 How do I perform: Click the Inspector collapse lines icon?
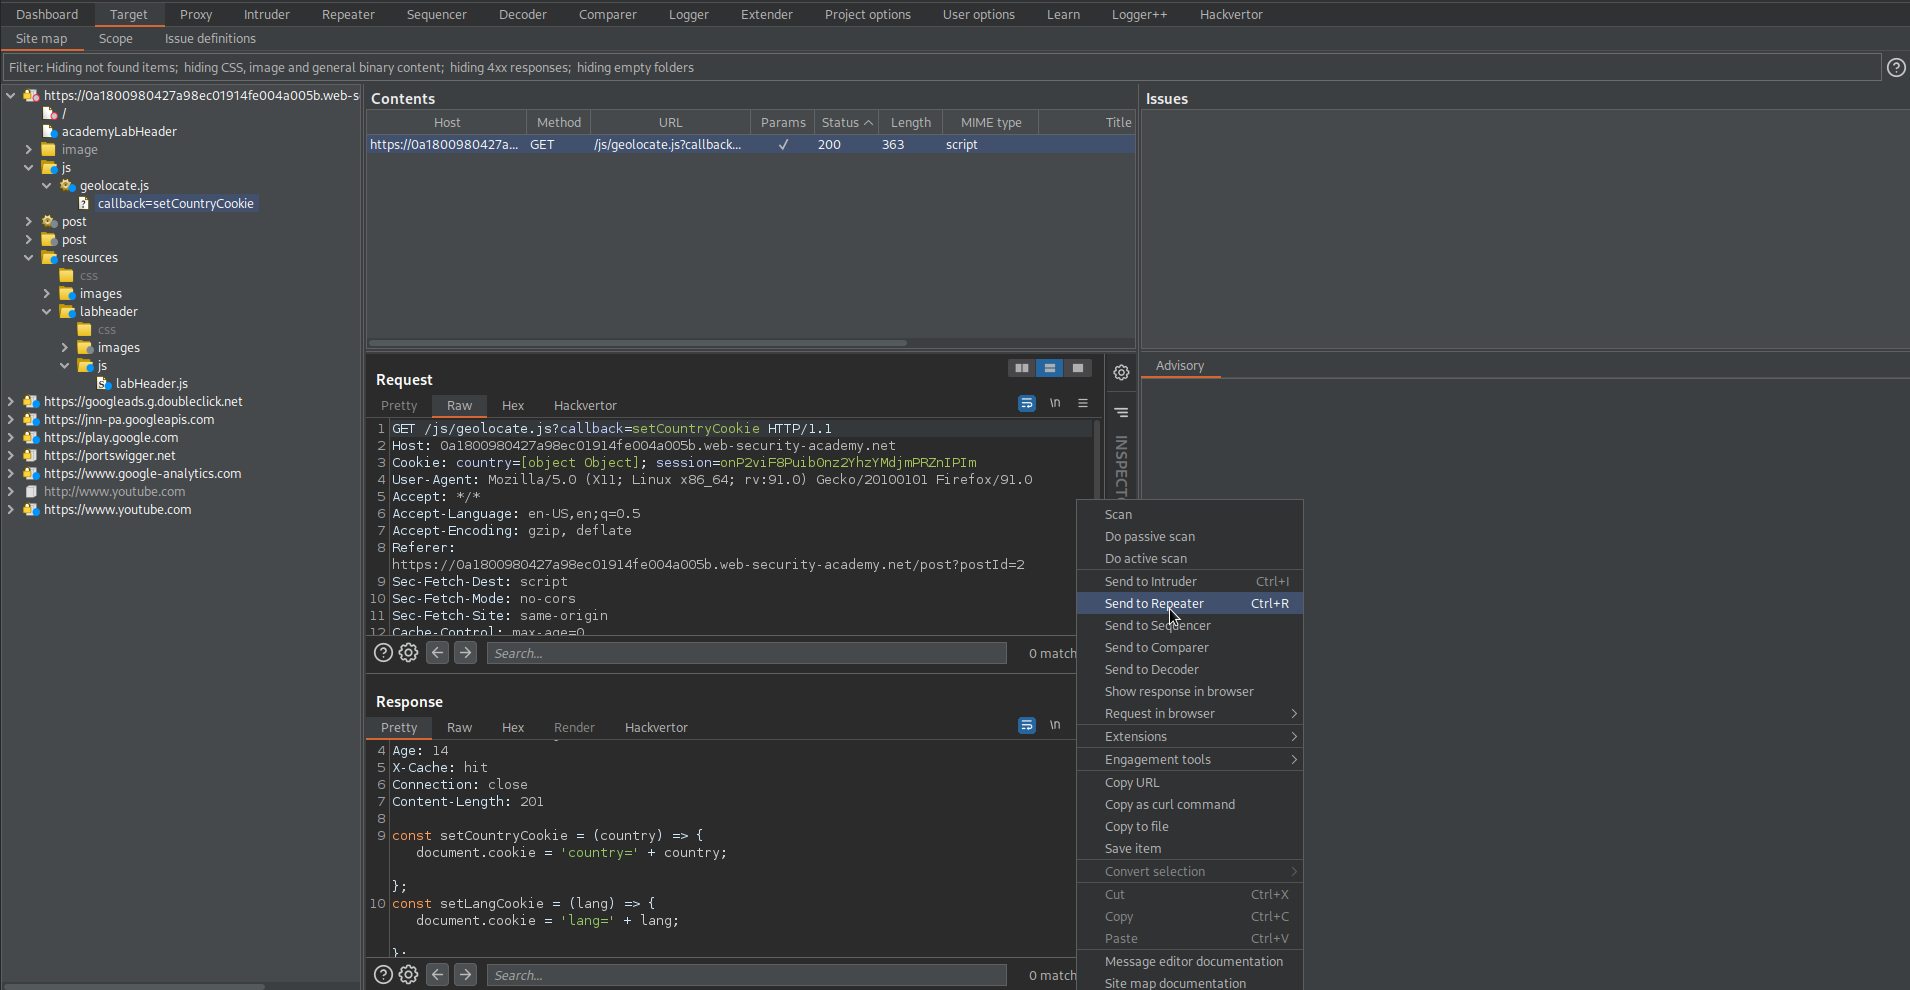click(1121, 412)
